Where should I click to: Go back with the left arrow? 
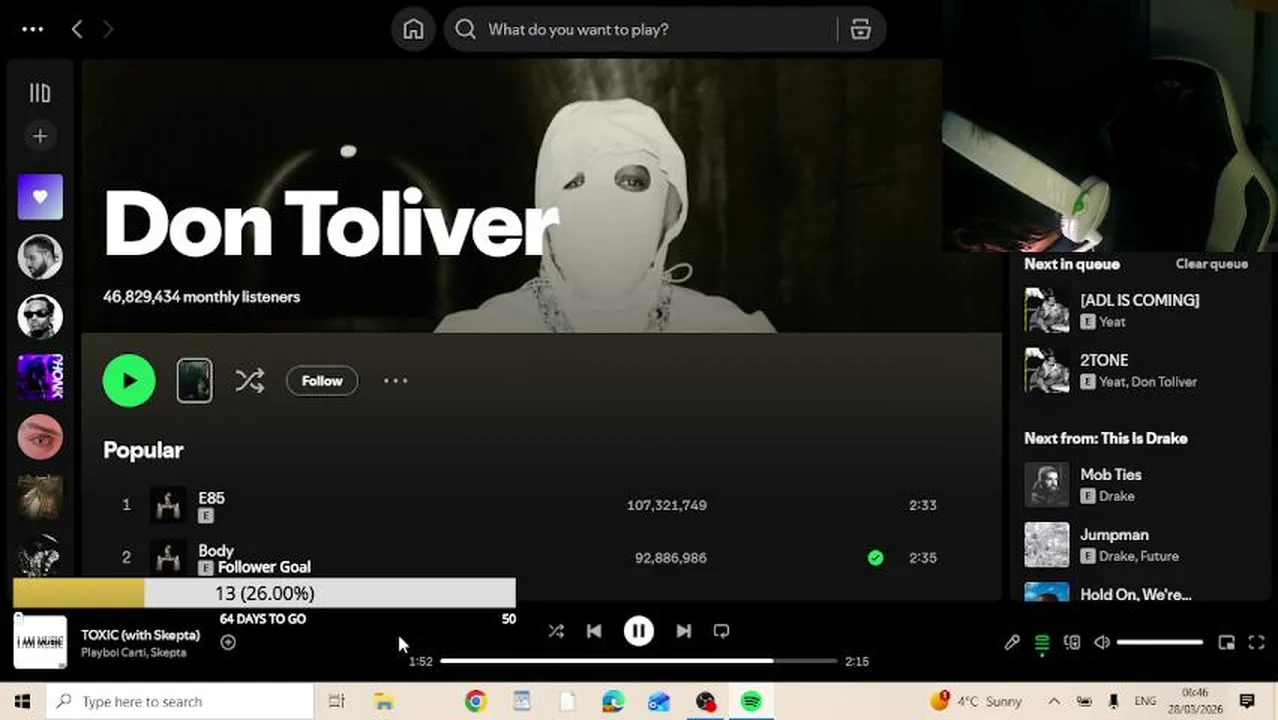77,29
